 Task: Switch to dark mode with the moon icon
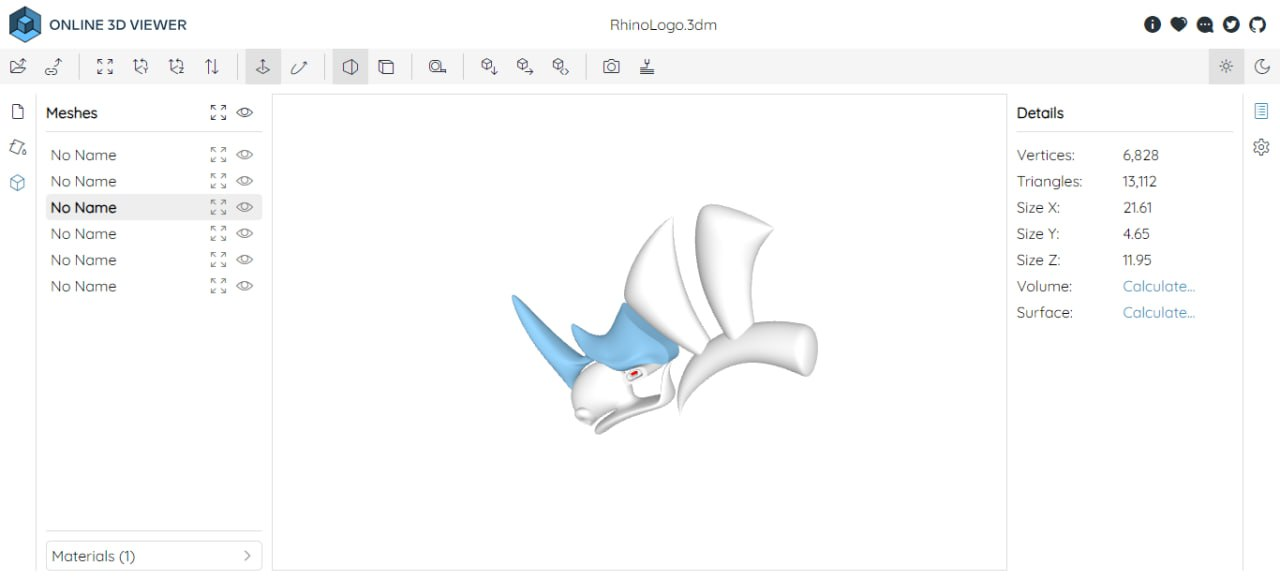1262,66
